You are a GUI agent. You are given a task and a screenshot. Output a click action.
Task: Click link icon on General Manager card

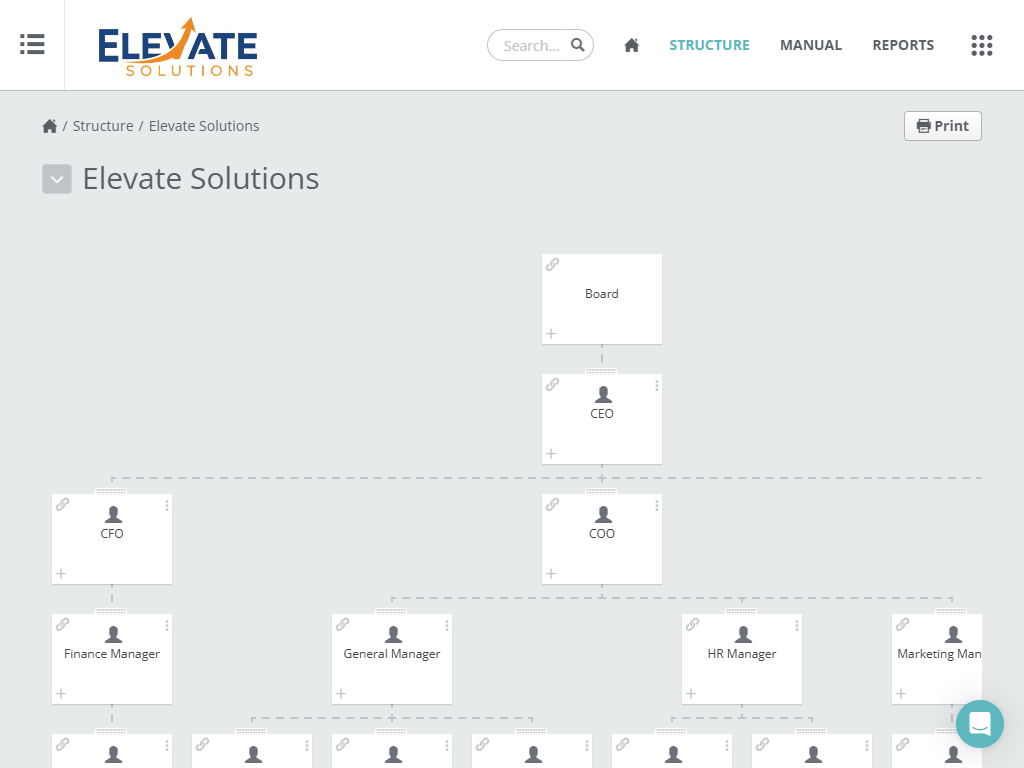[x=342, y=624]
